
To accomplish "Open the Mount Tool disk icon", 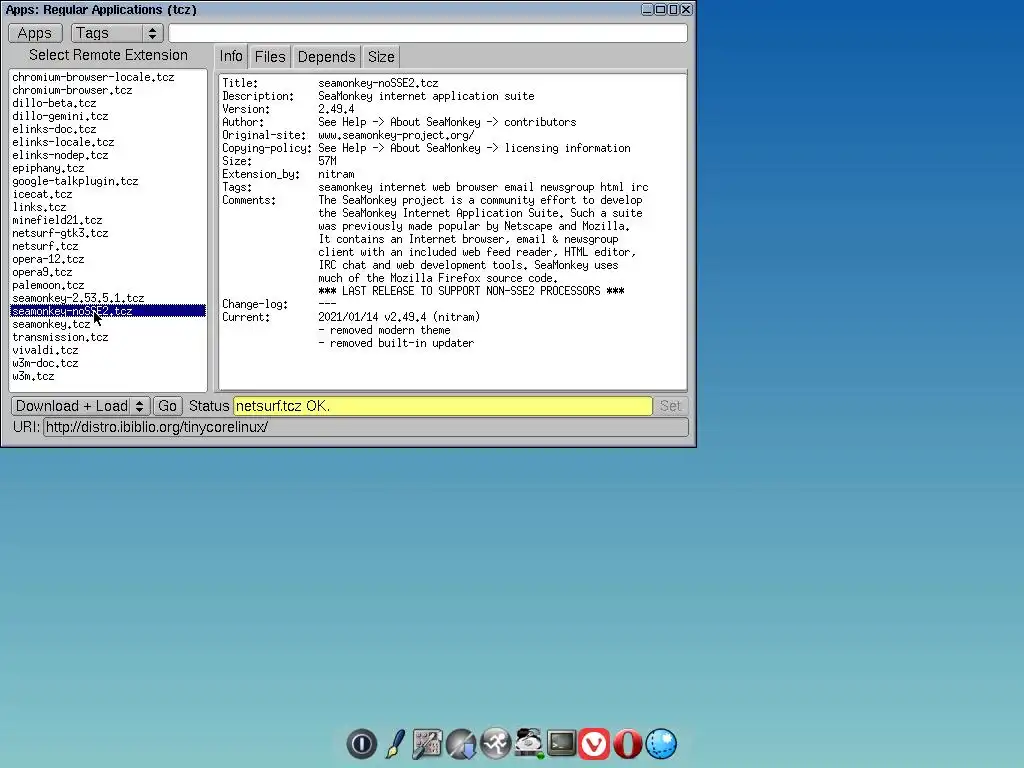I will pos(528,744).
